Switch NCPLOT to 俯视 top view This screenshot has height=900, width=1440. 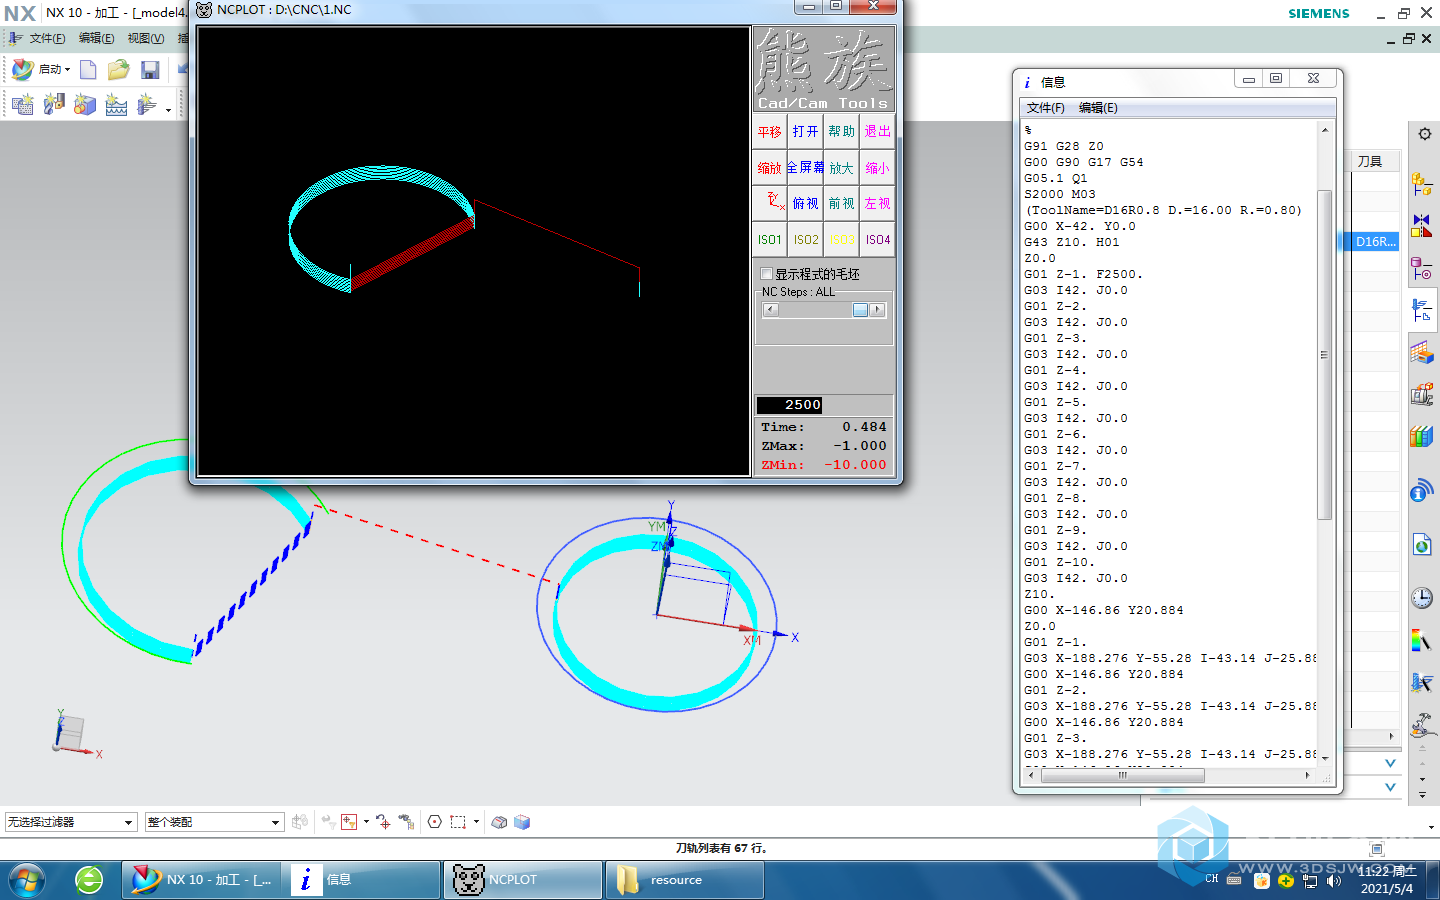[x=805, y=203]
